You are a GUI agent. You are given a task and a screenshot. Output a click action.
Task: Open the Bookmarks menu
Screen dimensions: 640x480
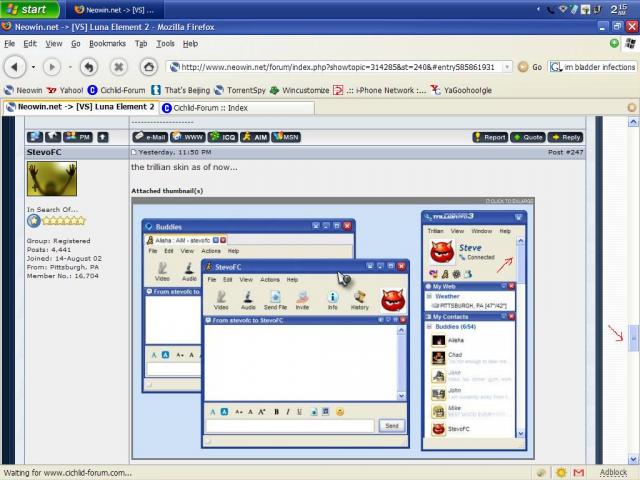107,44
